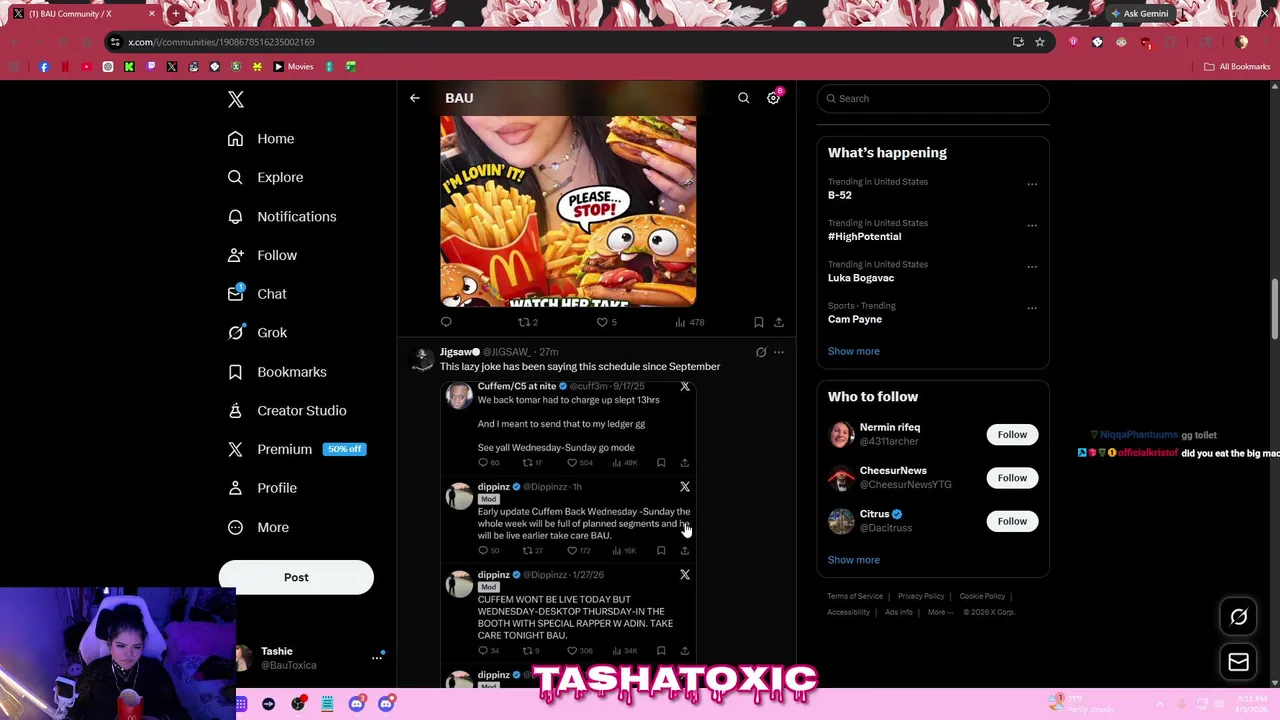The image size is (1280, 720).
Task: Open the McDonald's burger post image
Action: click(568, 211)
